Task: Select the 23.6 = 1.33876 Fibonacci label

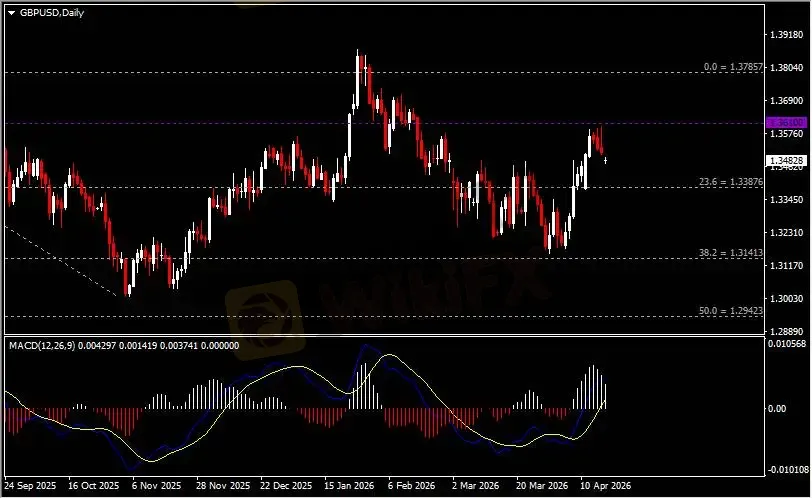Action: [730, 182]
